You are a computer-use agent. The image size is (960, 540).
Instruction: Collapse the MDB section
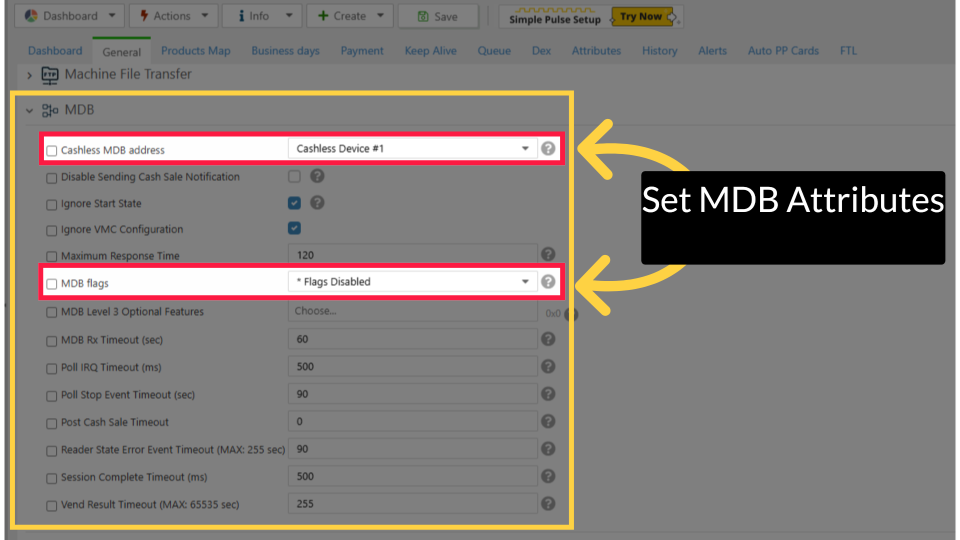[x=29, y=111]
